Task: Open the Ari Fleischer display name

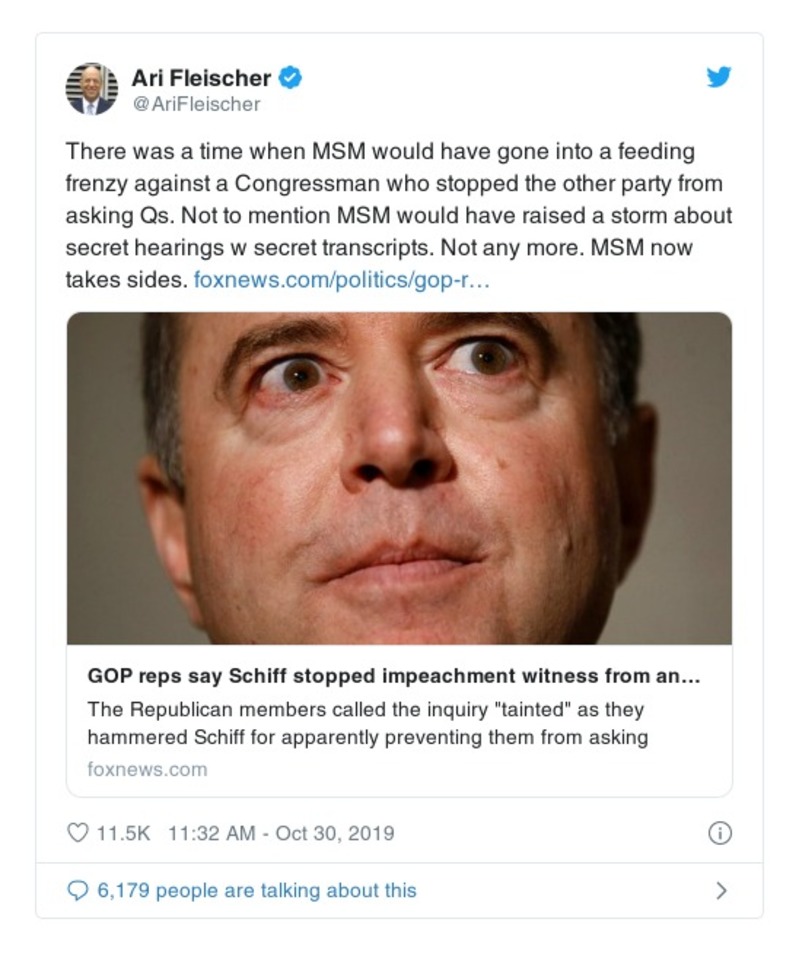Action: [201, 77]
